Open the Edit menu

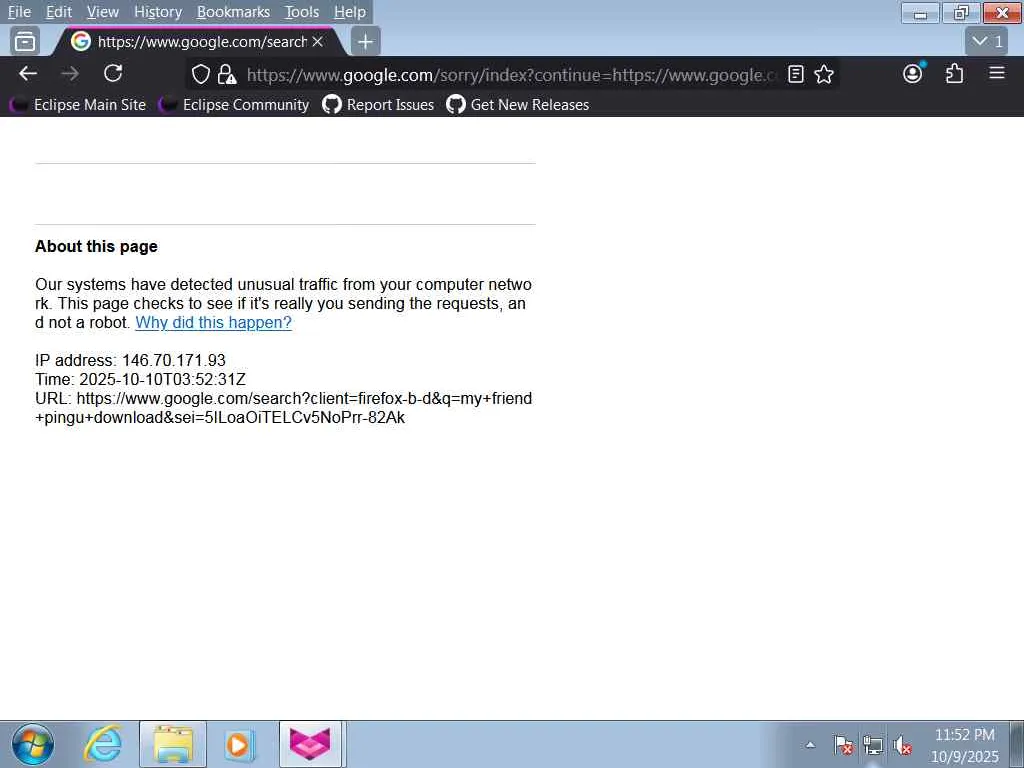[x=58, y=12]
